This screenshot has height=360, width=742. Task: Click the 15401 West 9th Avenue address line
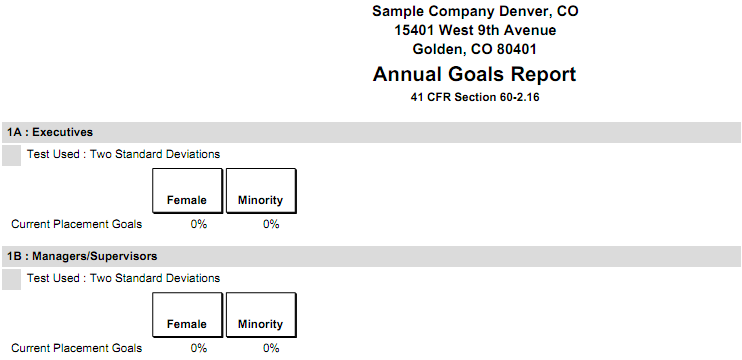tap(476, 30)
